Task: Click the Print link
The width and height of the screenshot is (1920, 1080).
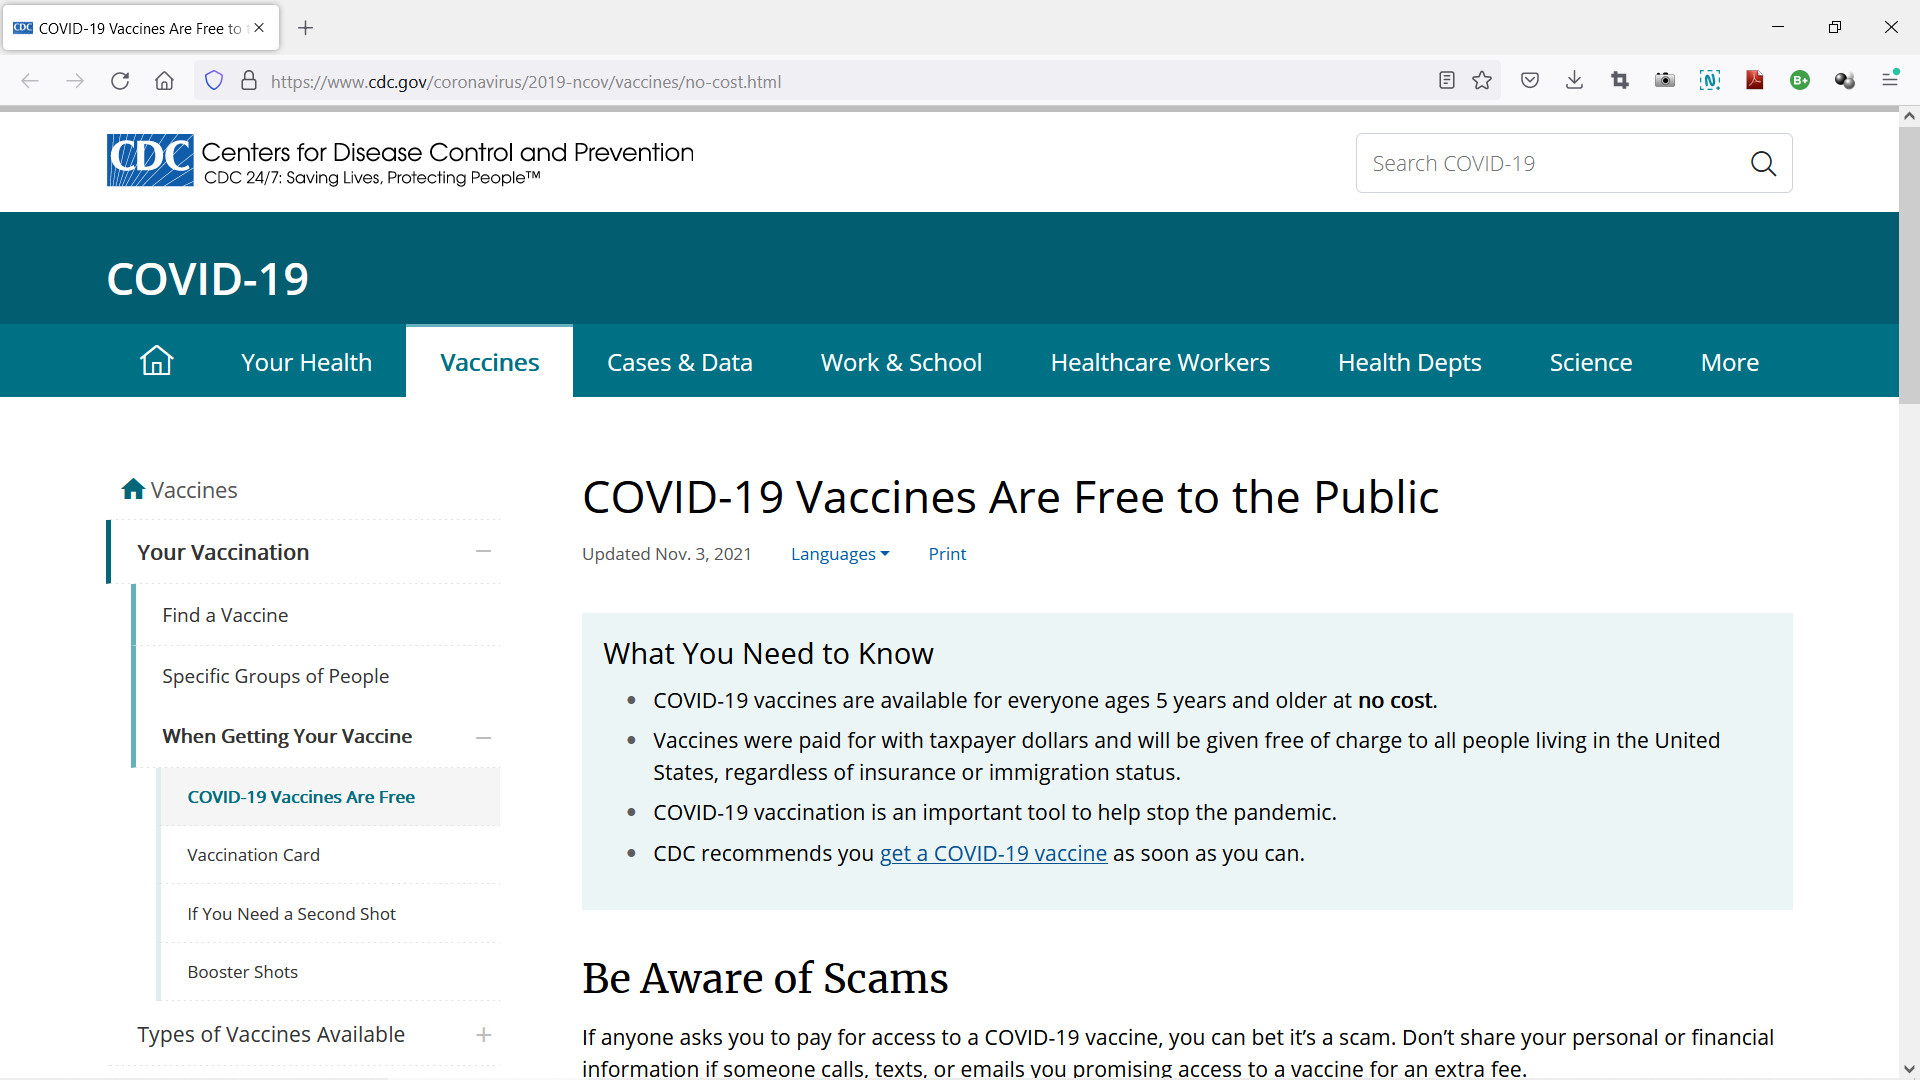Action: (x=947, y=554)
